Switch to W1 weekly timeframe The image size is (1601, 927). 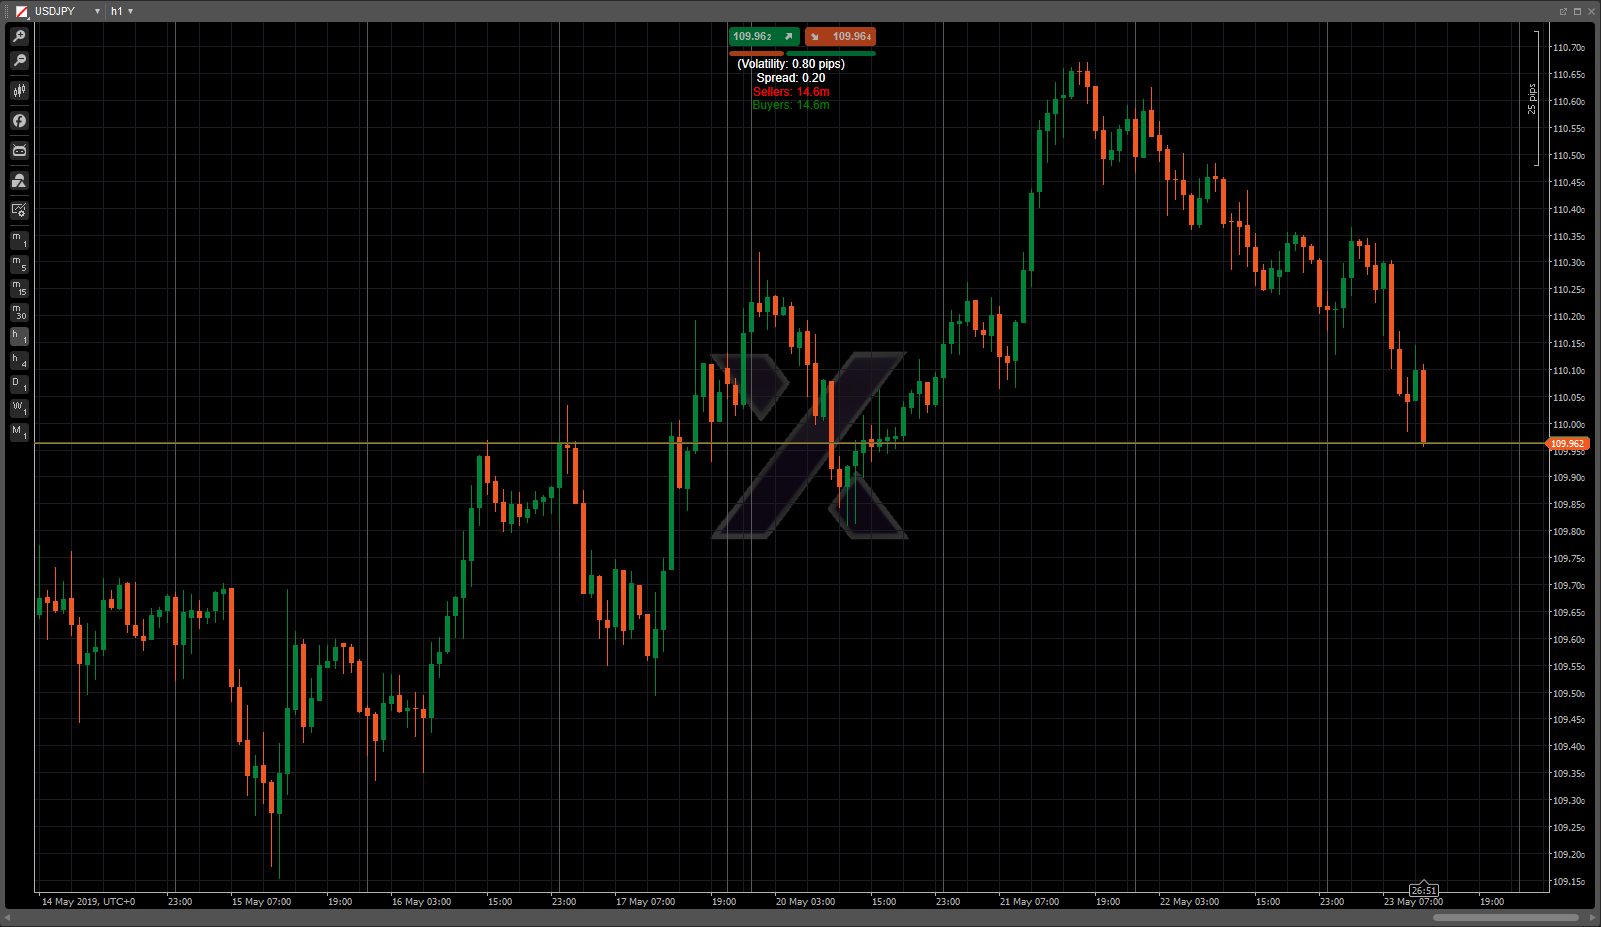(19, 408)
